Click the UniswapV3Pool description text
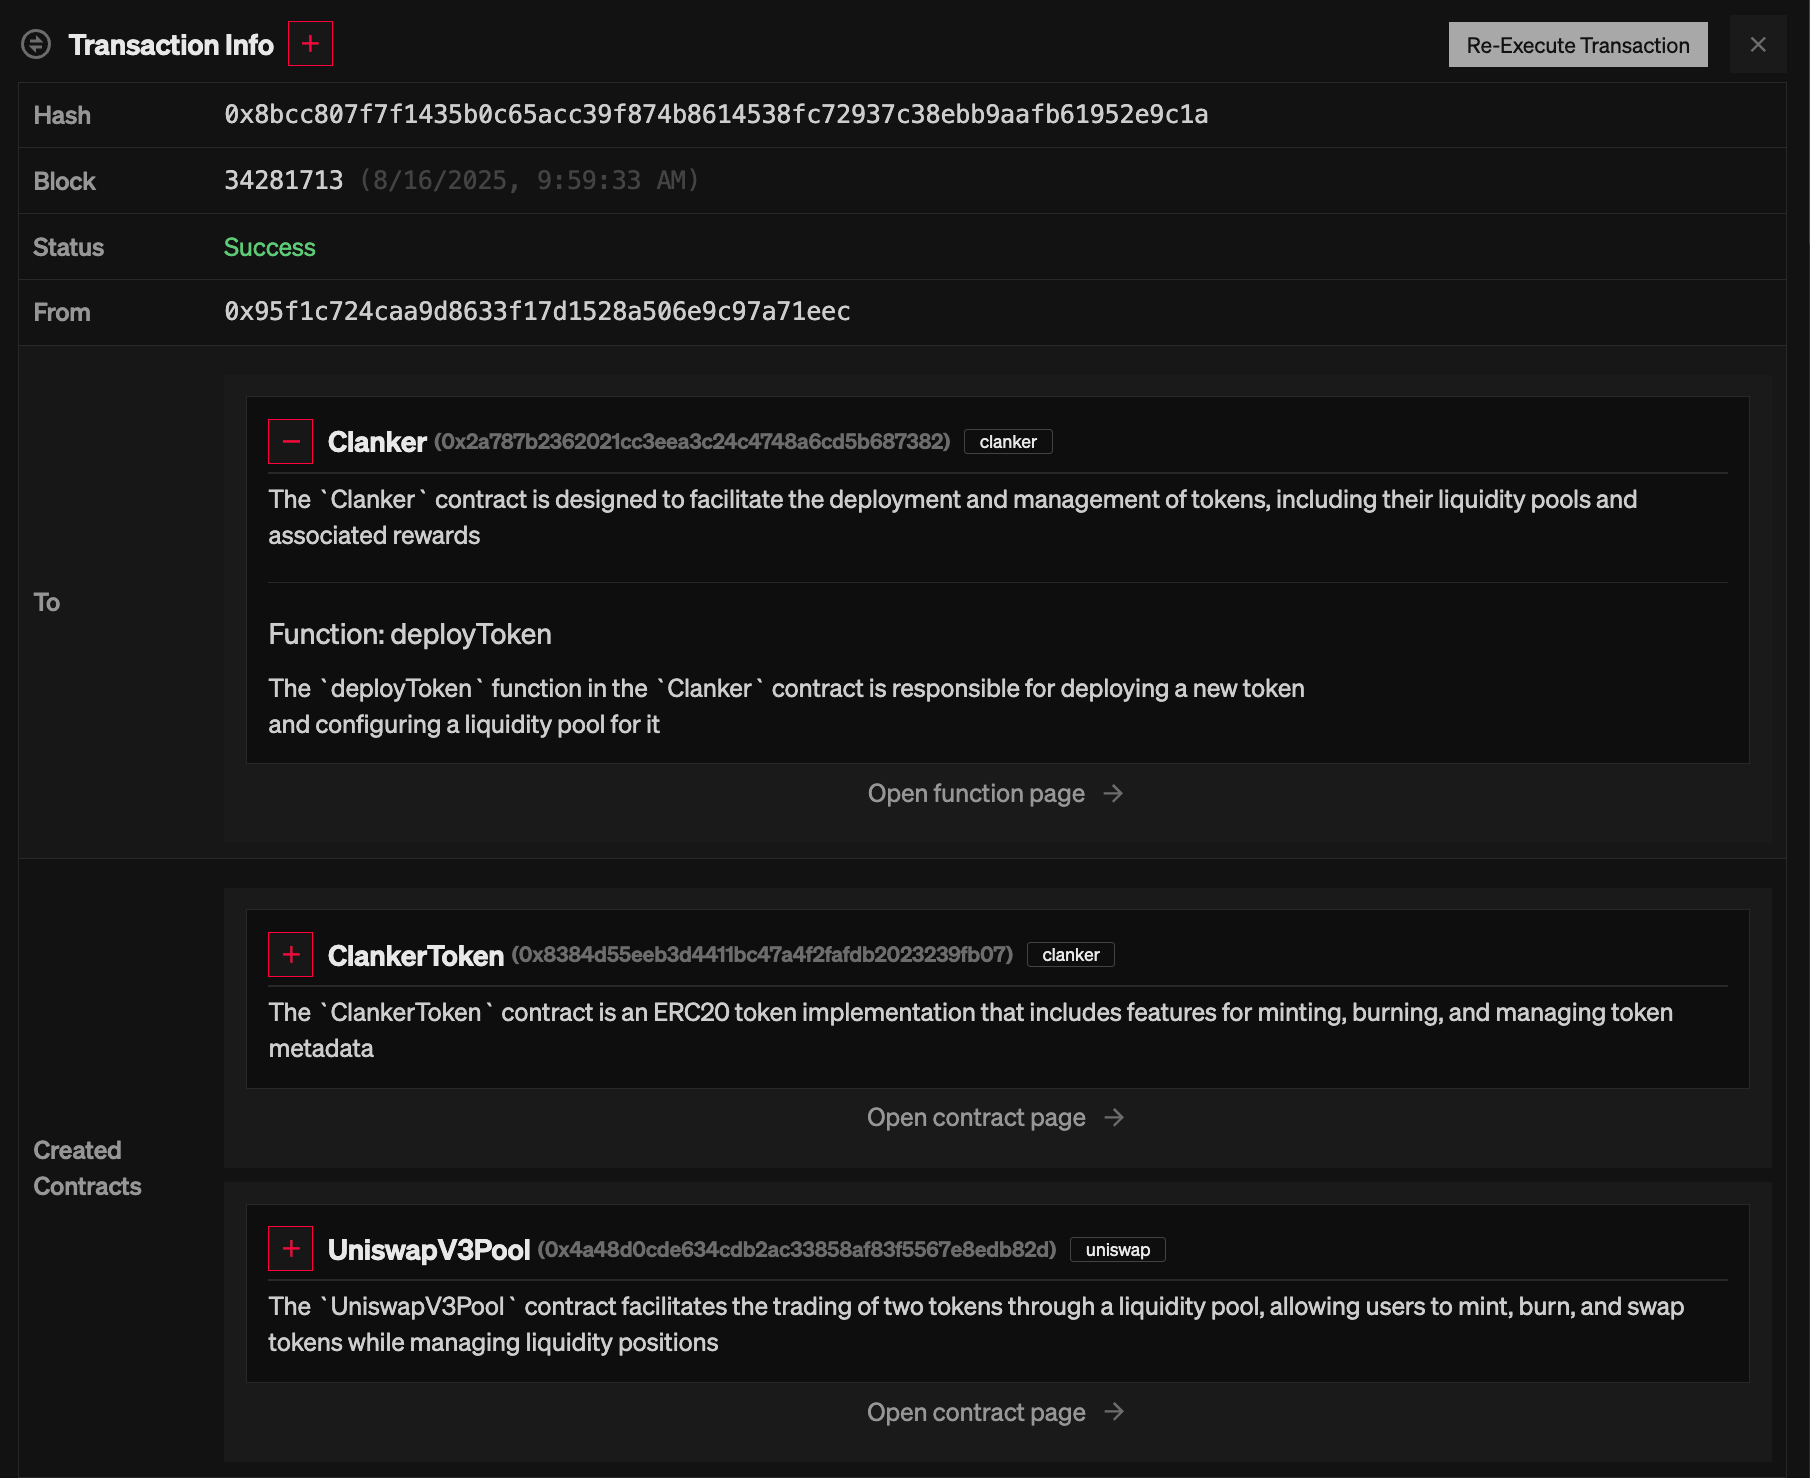The height and width of the screenshot is (1478, 1810). click(x=976, y=1324)
